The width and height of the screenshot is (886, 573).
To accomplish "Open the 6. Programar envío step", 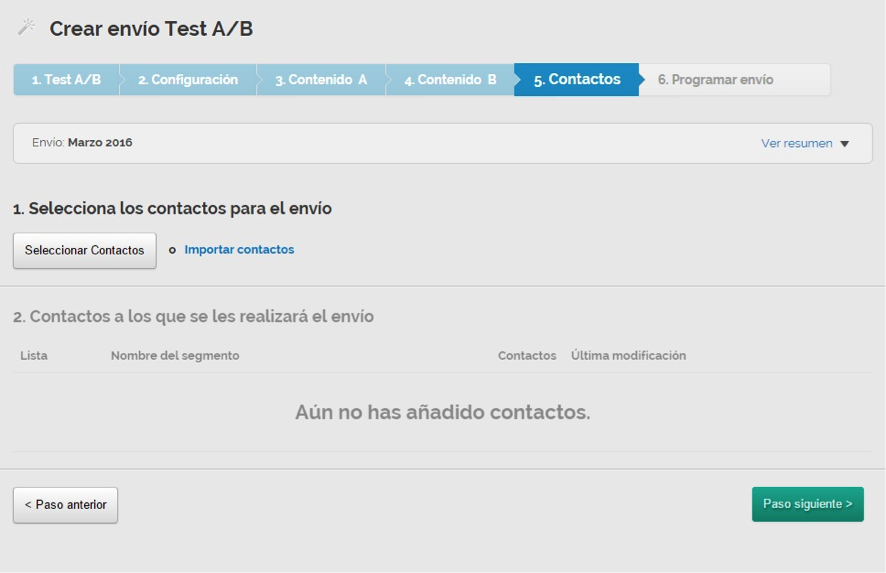I will (x=715, y=80).
